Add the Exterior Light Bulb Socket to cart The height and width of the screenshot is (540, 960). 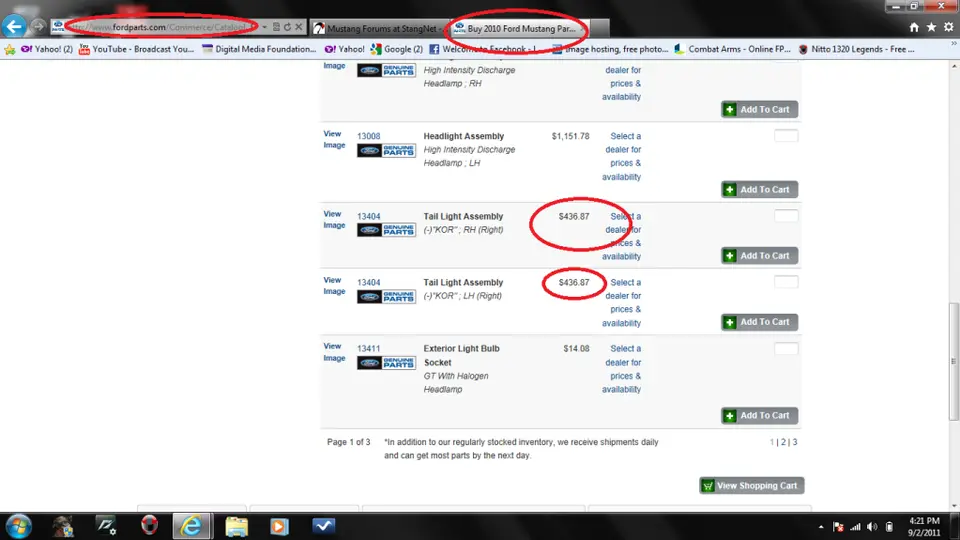(x=759, y=416)
